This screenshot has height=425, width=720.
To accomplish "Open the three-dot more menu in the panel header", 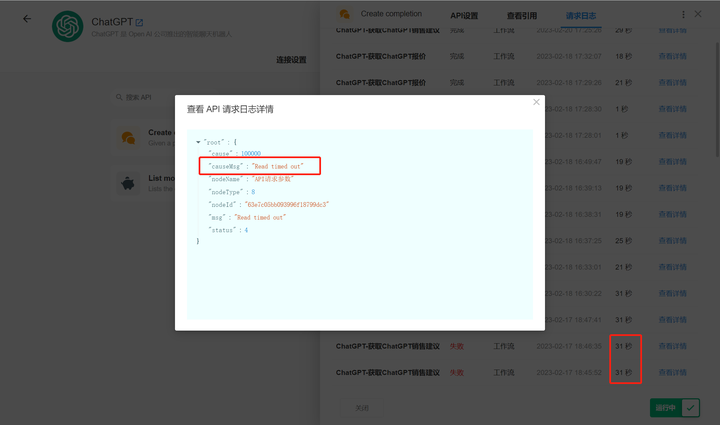I will click(683, 15).
